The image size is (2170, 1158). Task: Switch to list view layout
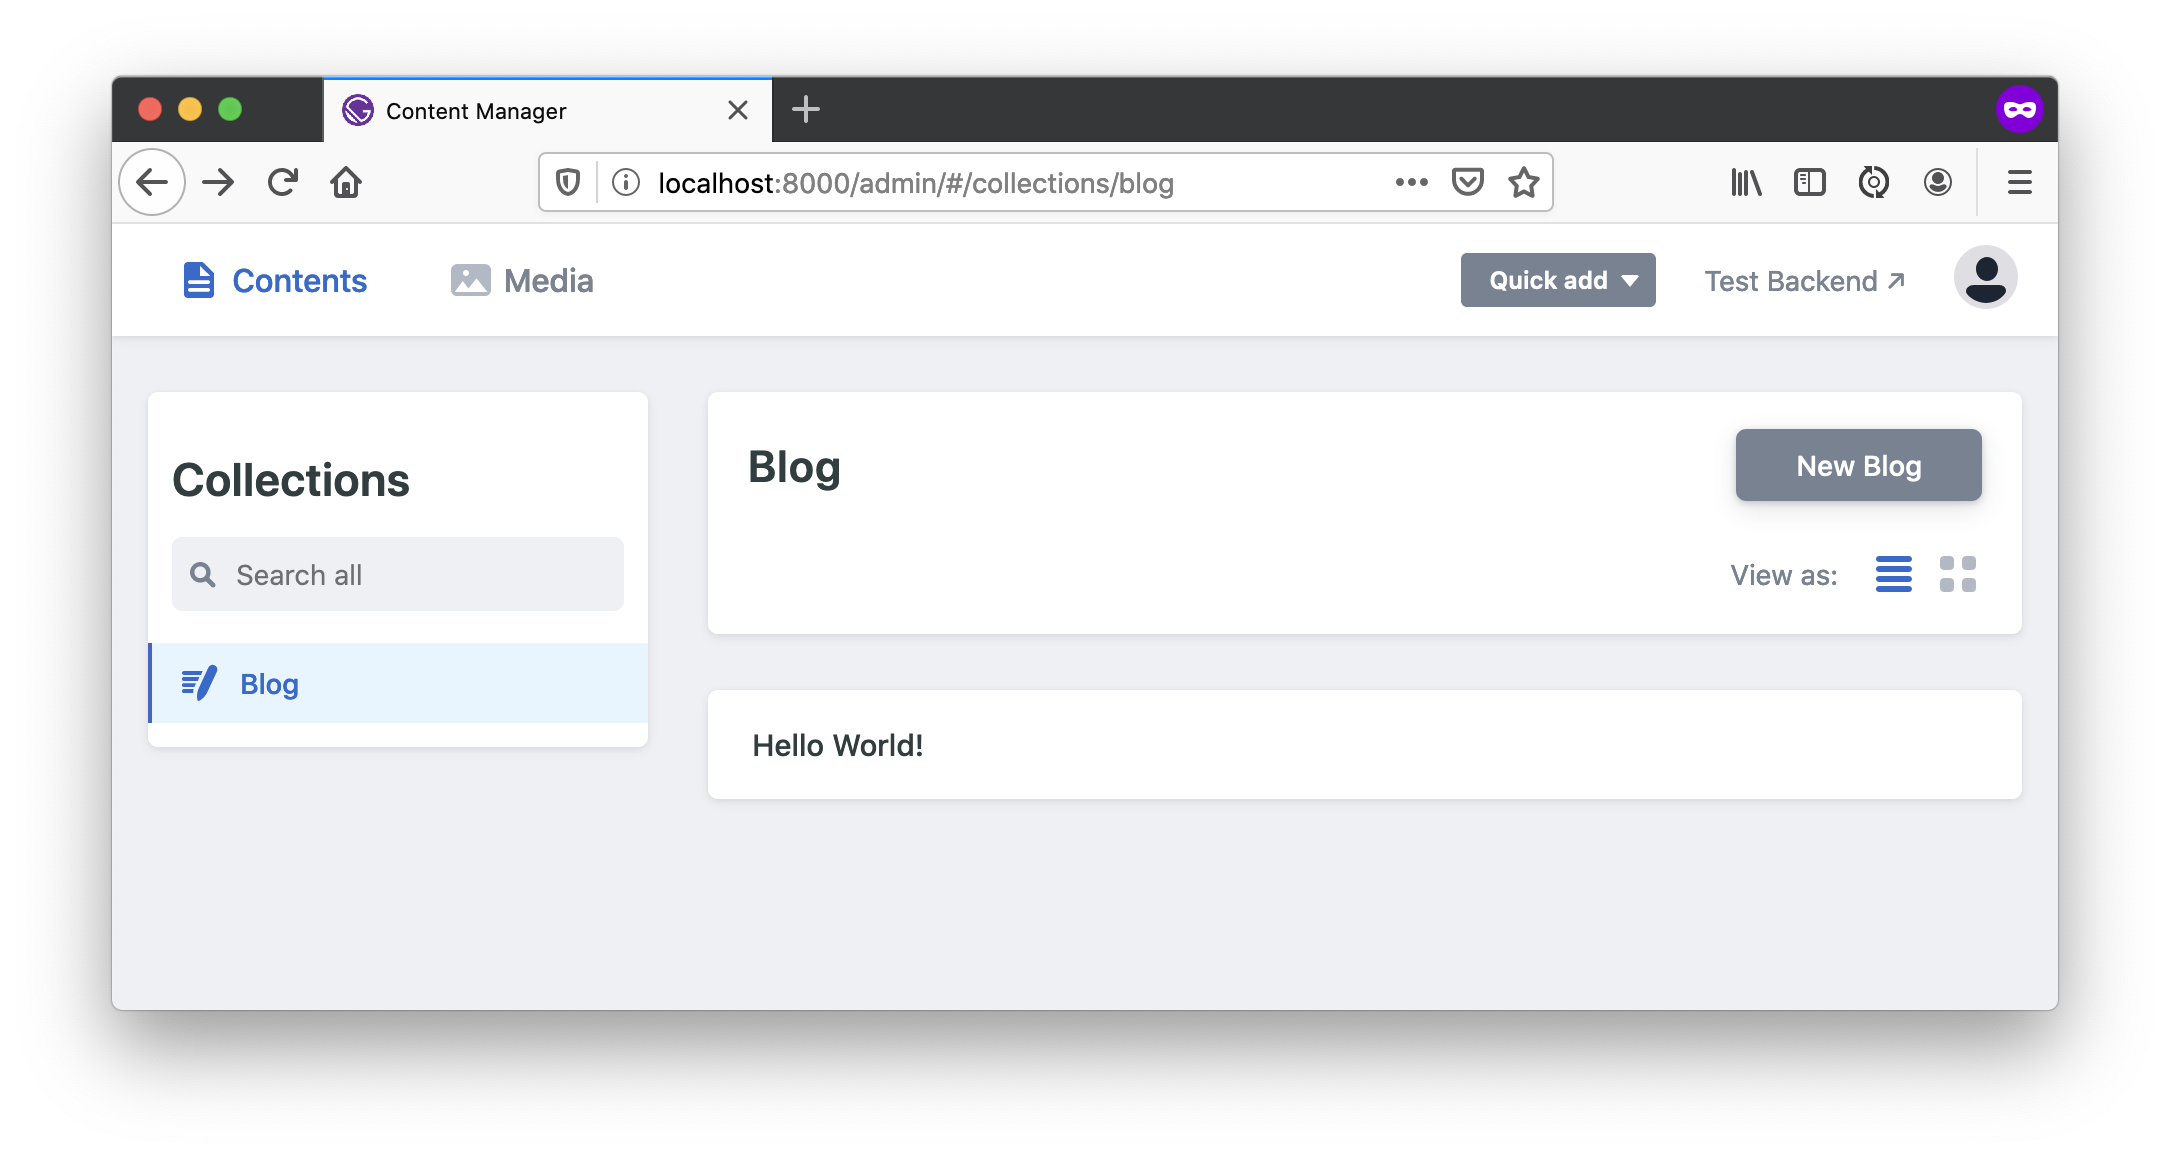[1893, 574]
